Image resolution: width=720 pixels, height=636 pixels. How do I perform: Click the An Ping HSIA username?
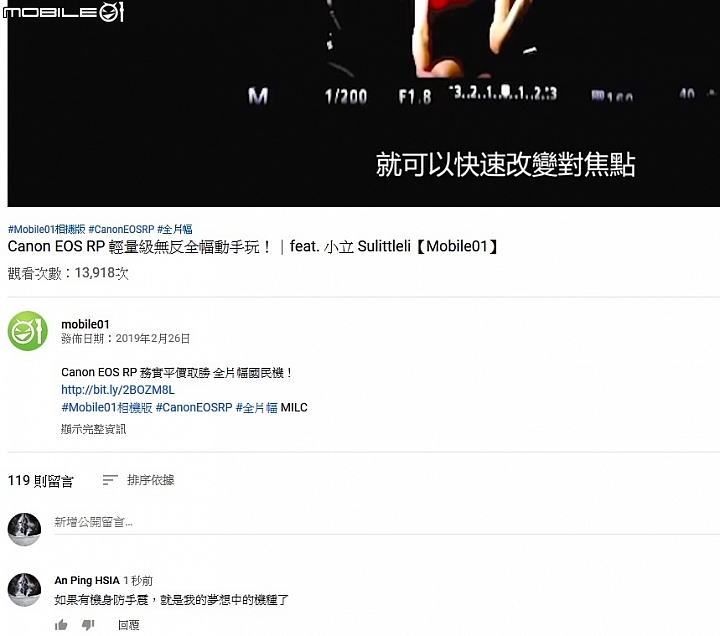[x=87, y=580]
